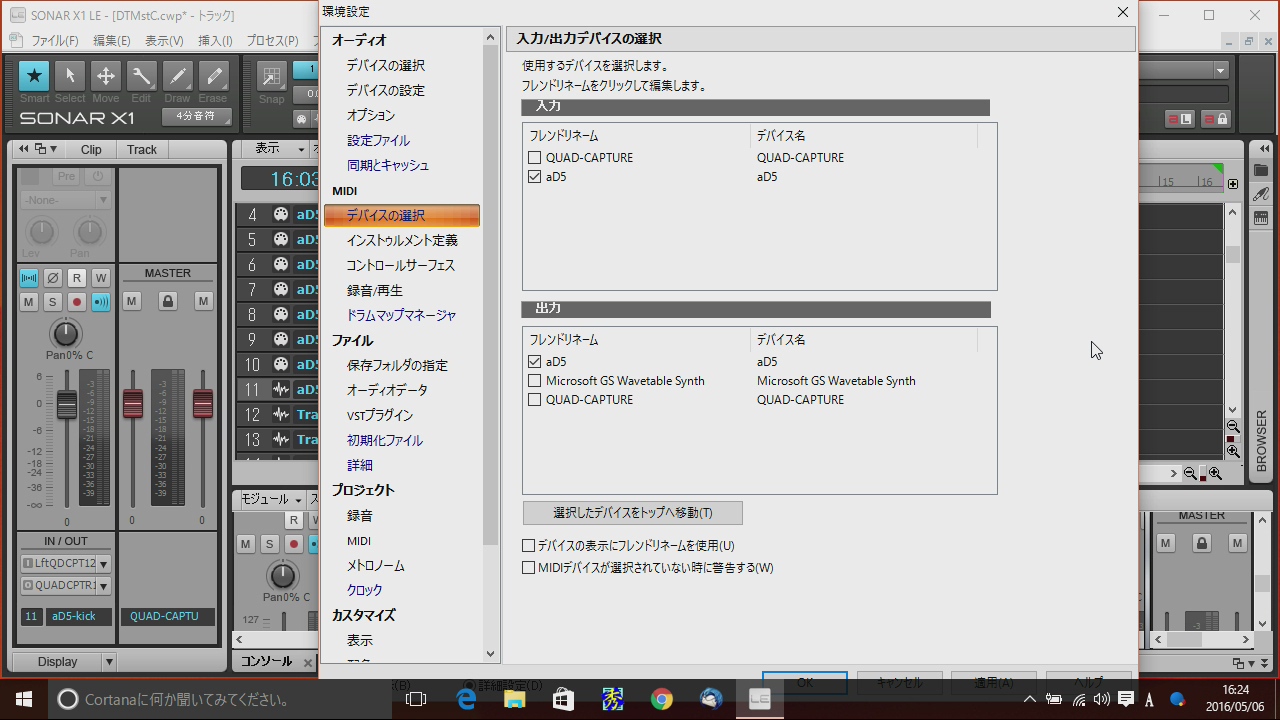Viewport: 1280px width, 720px height.
Task: Solo the channel strip with S button
Action: click(53, 301)
